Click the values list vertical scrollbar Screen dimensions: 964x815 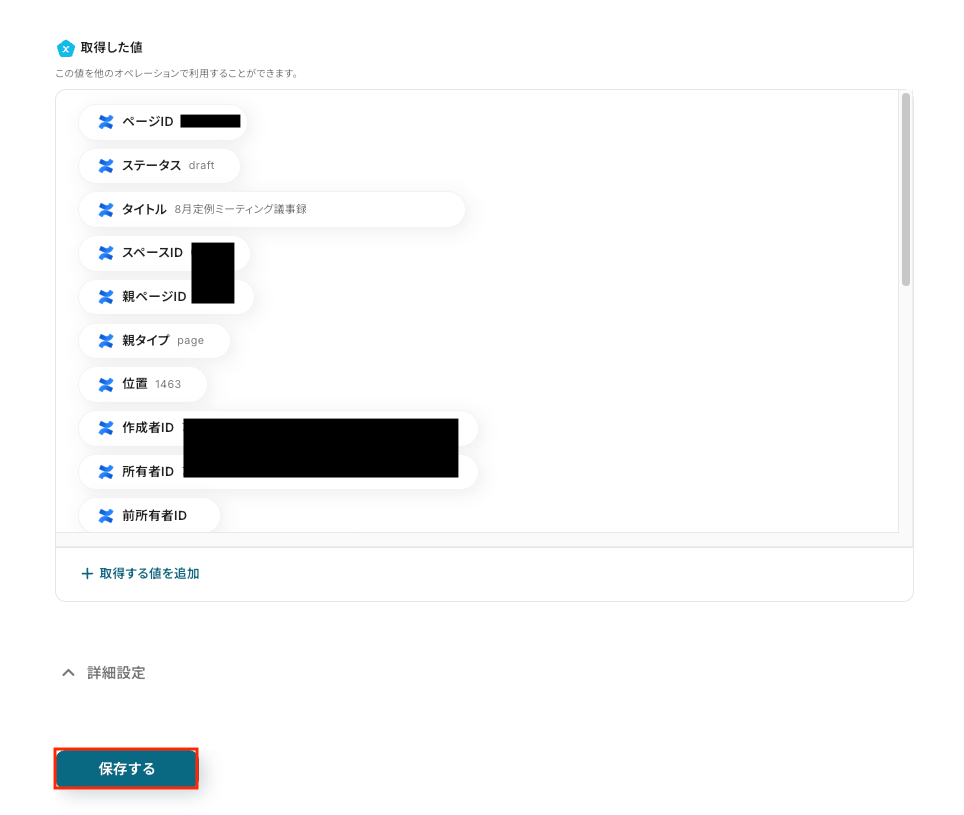tap(905, 189)
